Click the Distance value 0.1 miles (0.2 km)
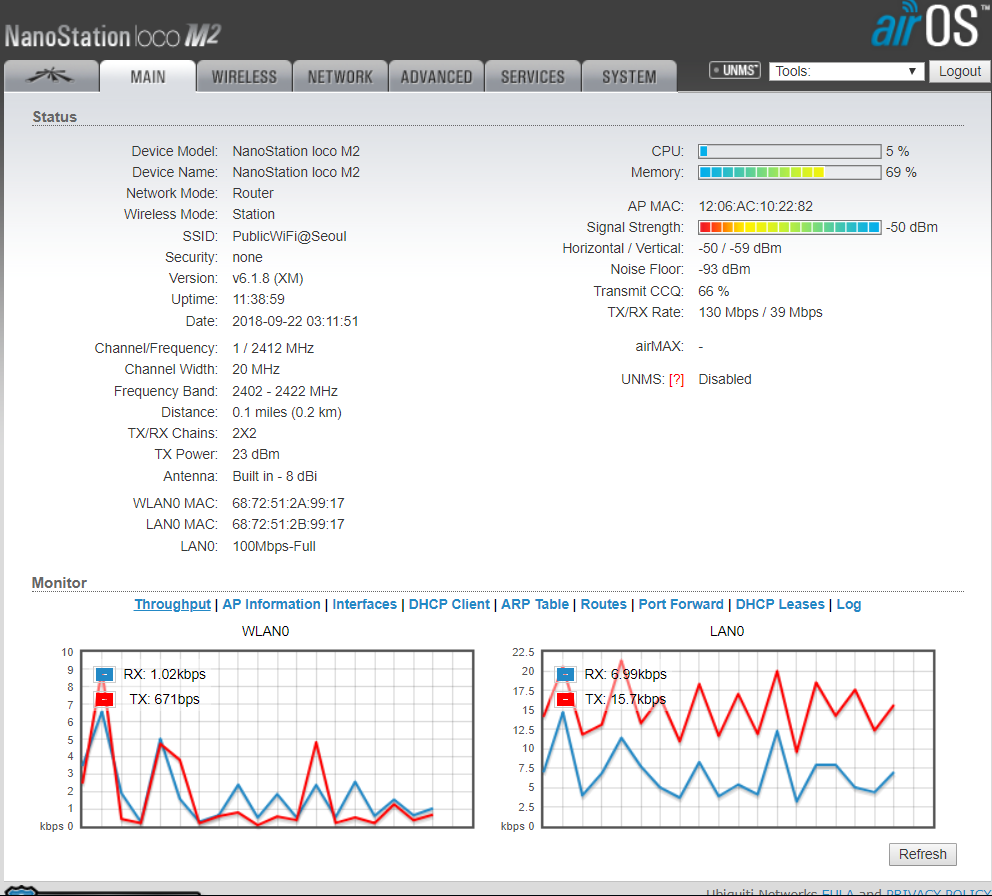Screen dimensions: 992x896 point(287,413)
